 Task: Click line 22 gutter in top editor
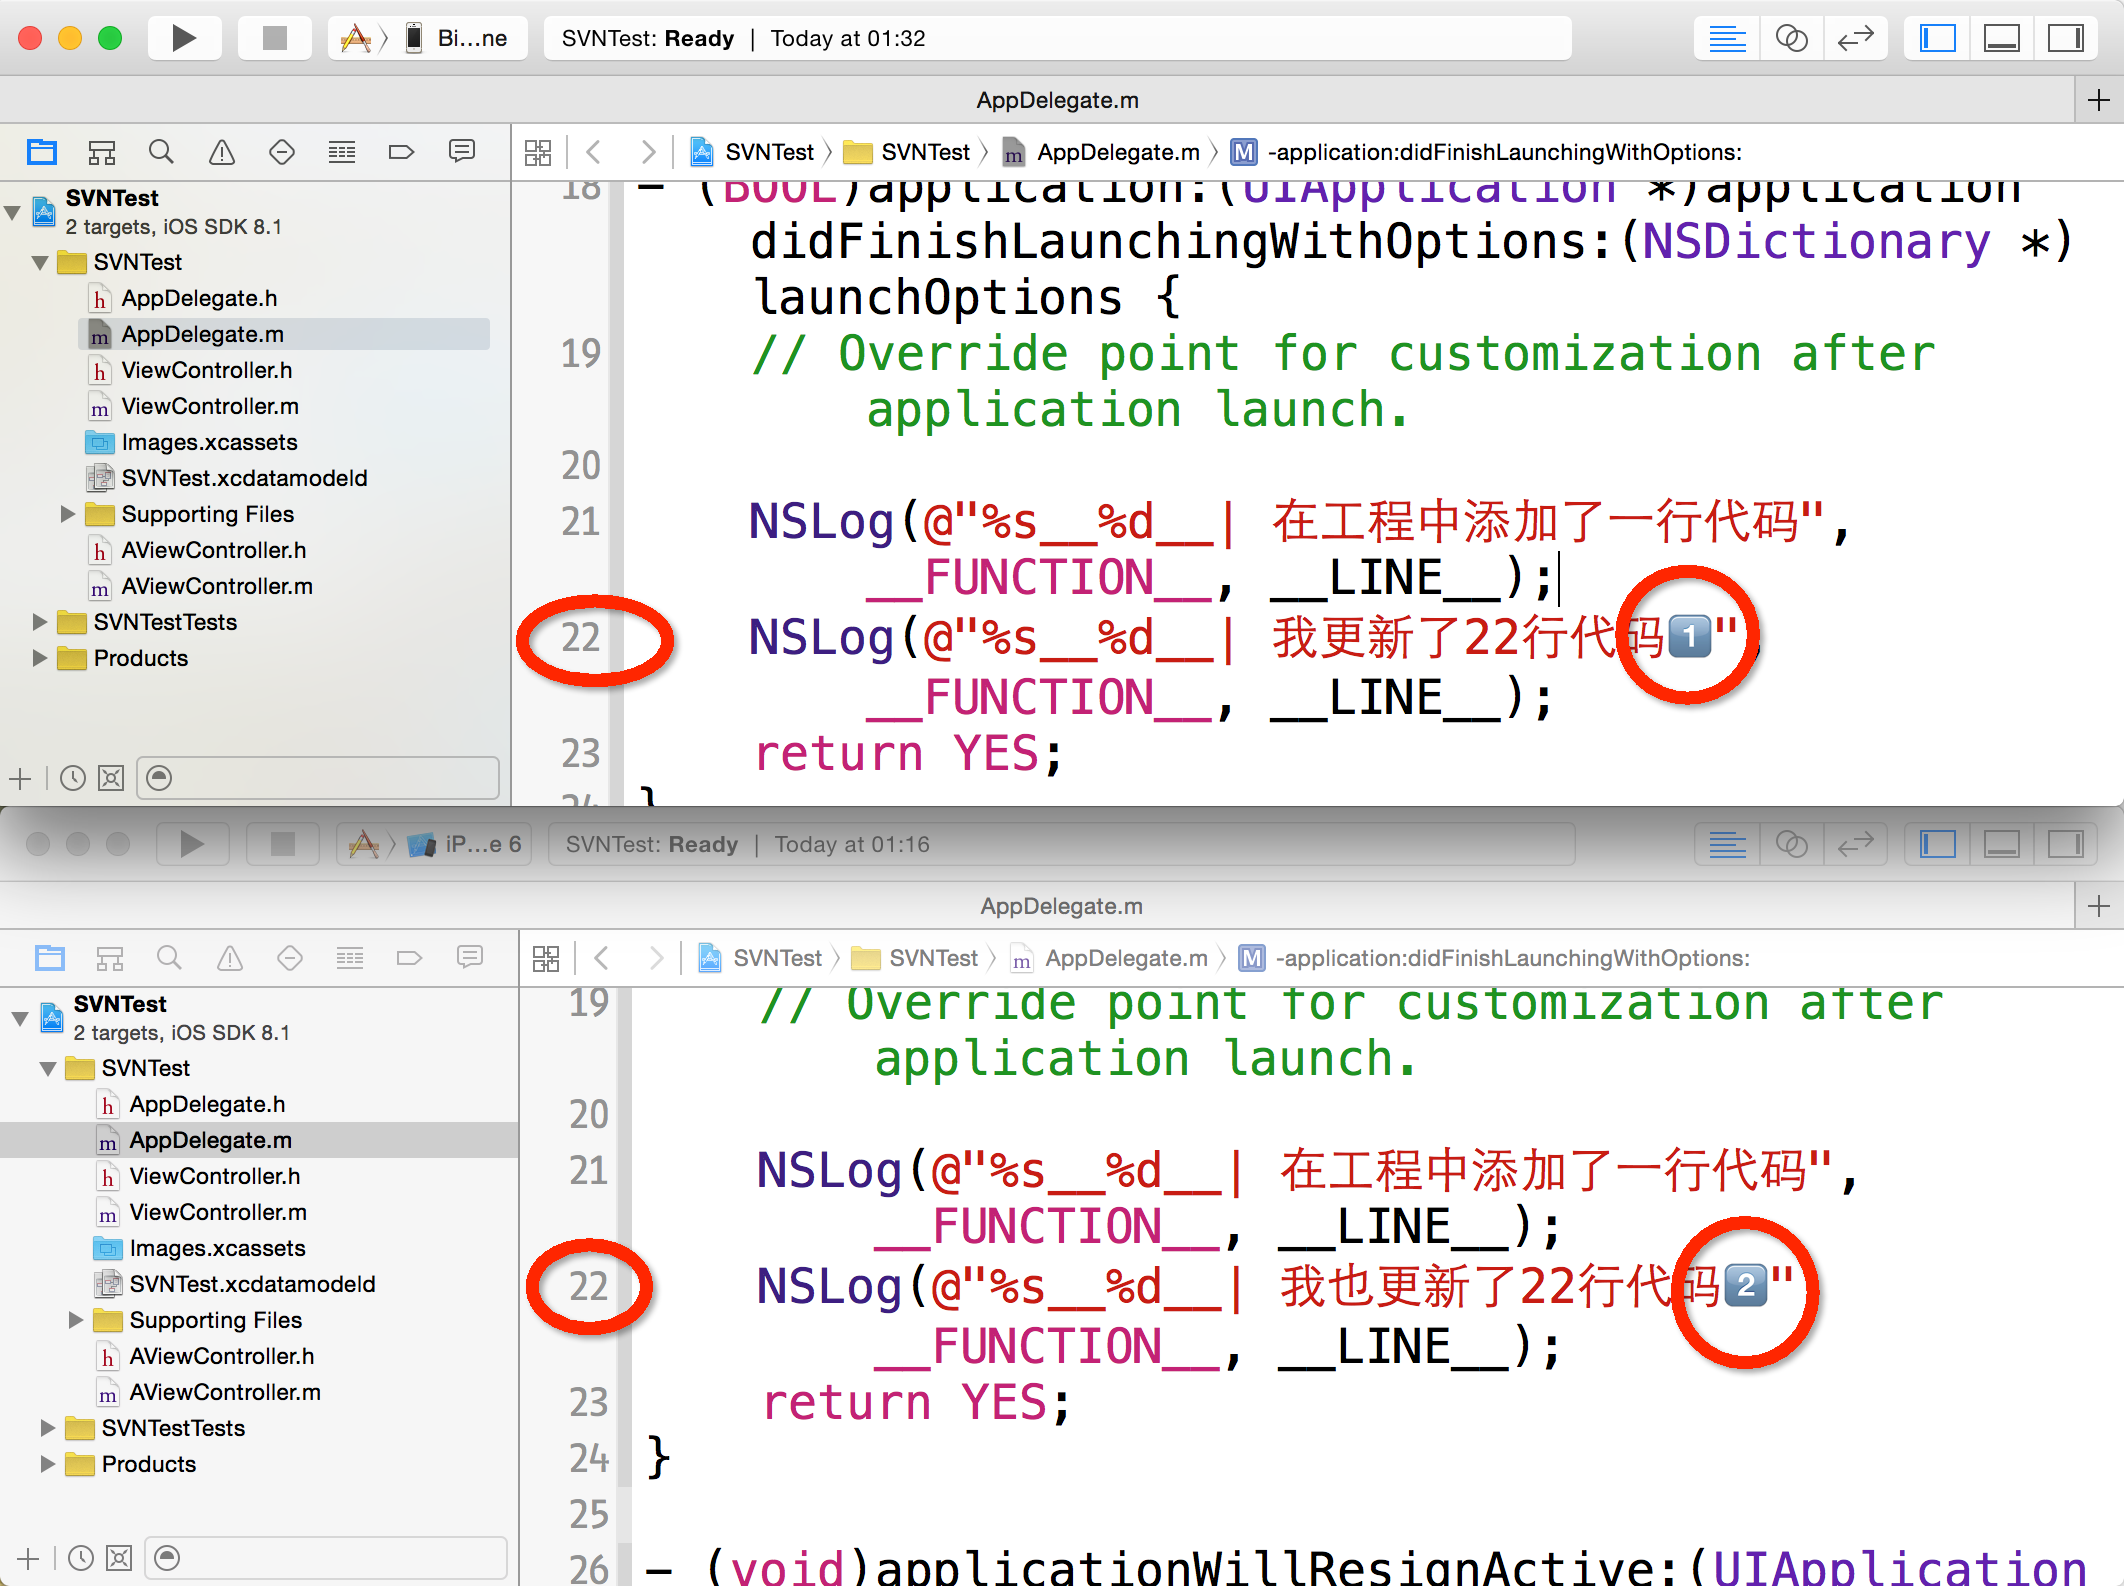coord(581,637)
